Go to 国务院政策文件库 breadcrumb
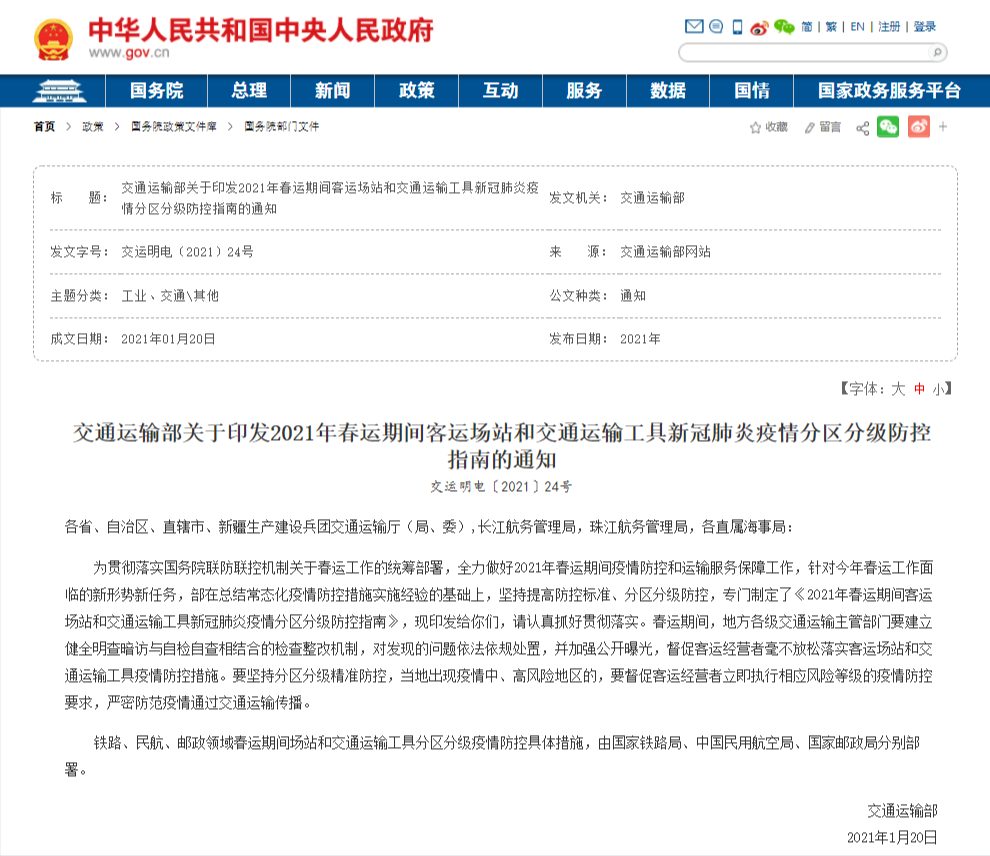The width and height of the screenshot is (990, 856). (174, 127)
